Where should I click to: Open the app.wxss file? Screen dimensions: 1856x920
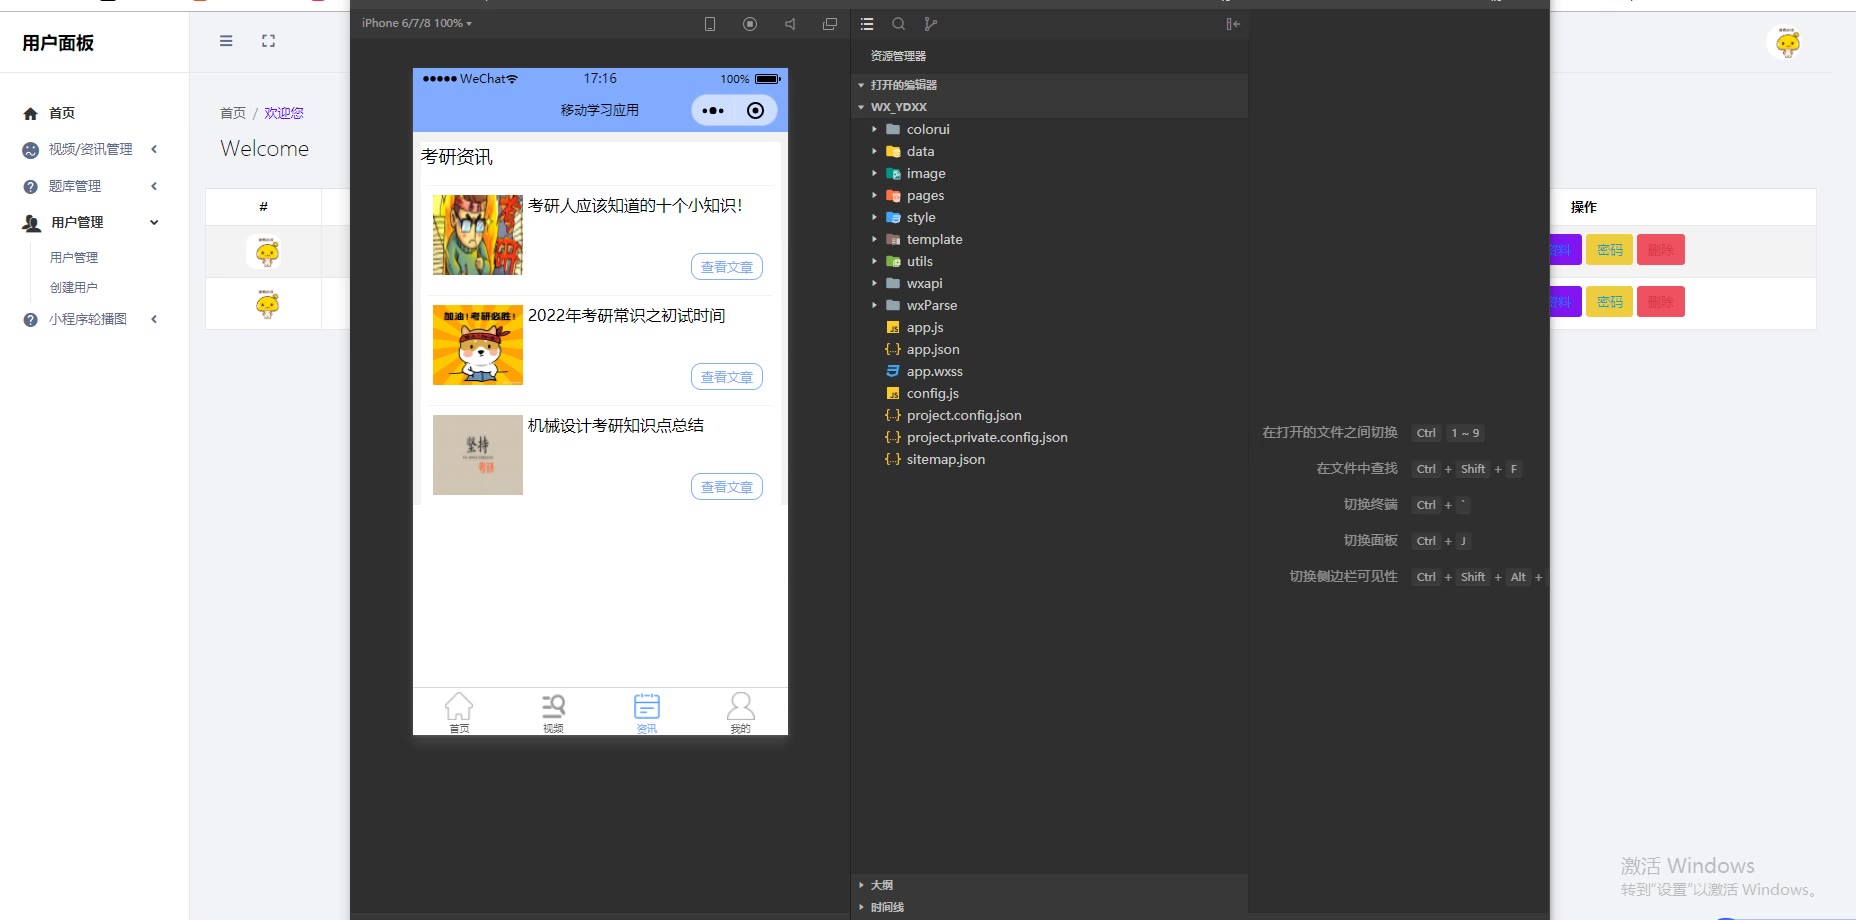coord(1050,371)
